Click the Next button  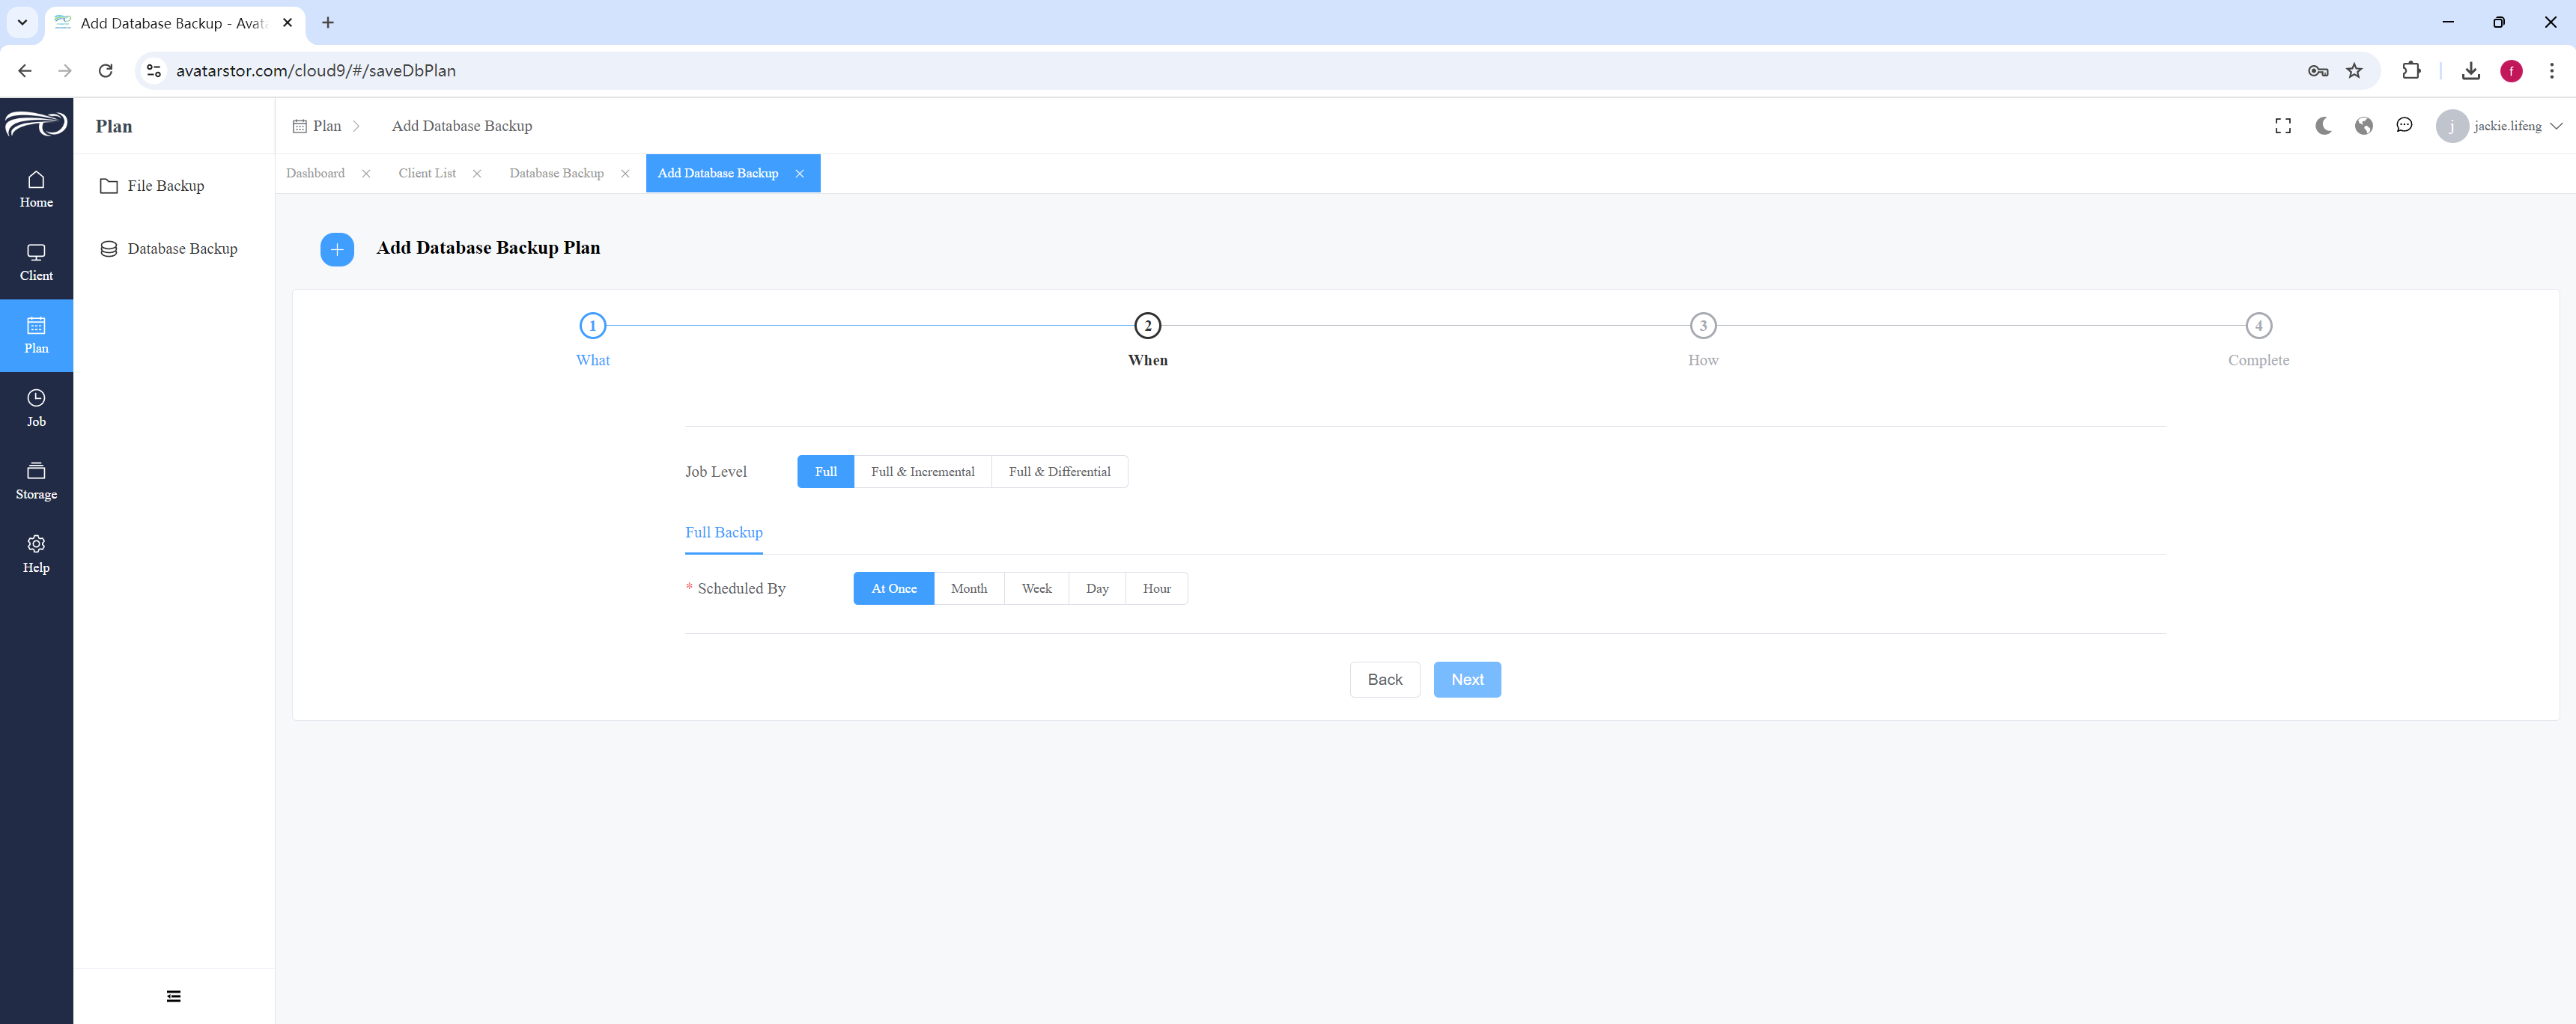pos(1466,680)
